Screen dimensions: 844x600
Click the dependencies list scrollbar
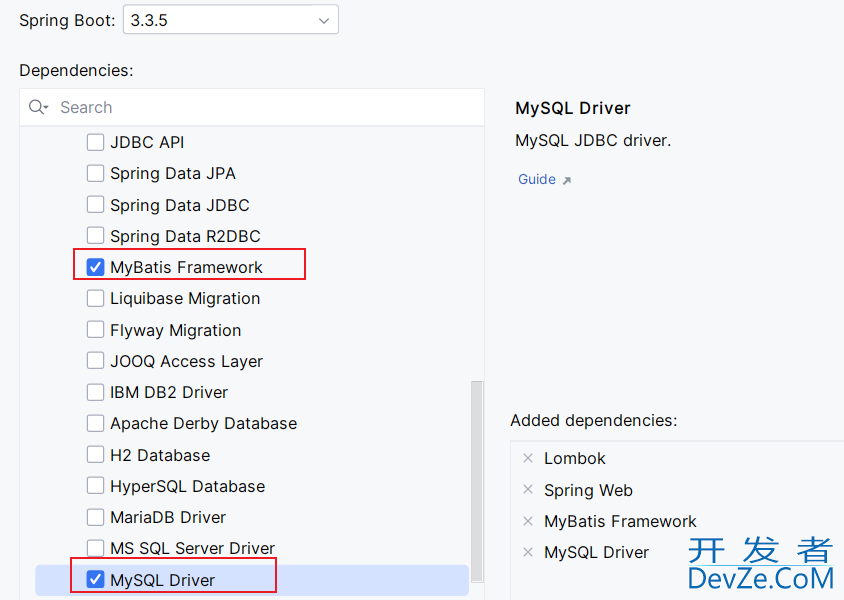coord(477,482)
